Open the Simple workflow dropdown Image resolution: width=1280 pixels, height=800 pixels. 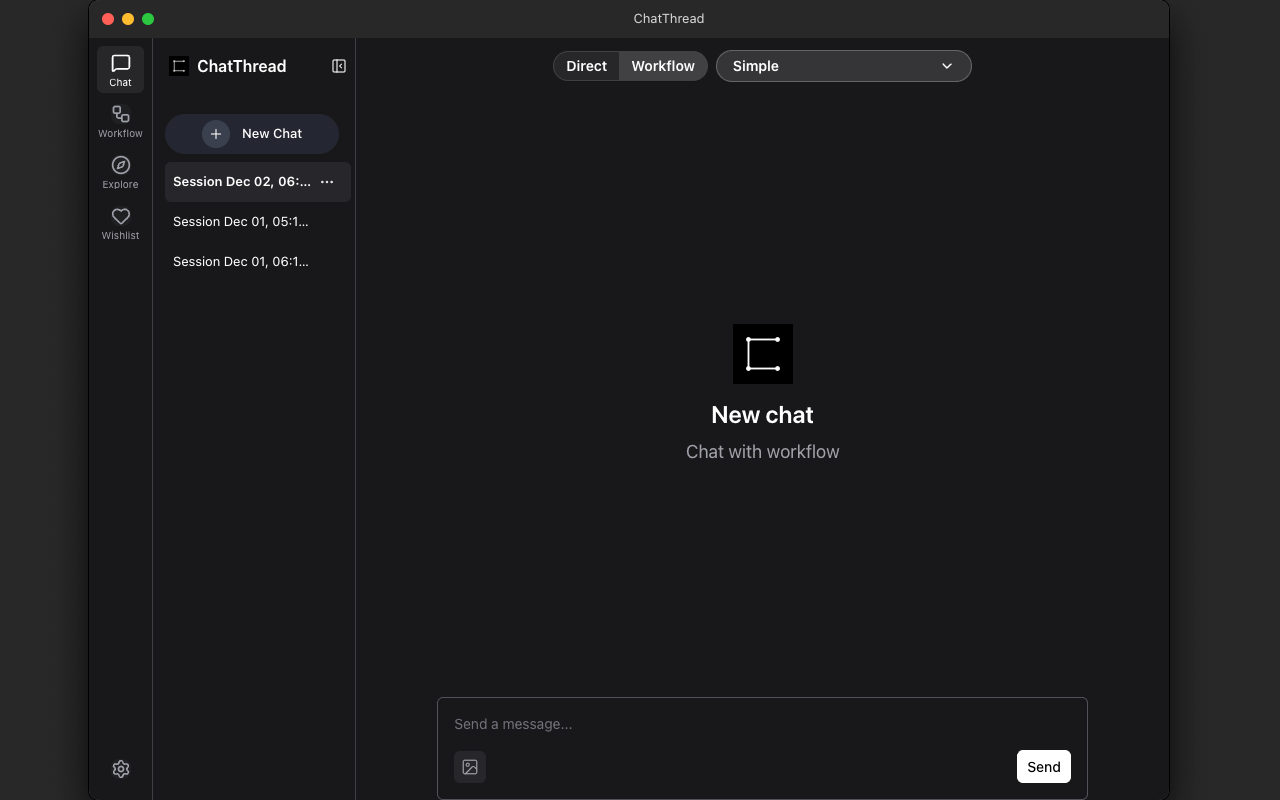point(844,66)
